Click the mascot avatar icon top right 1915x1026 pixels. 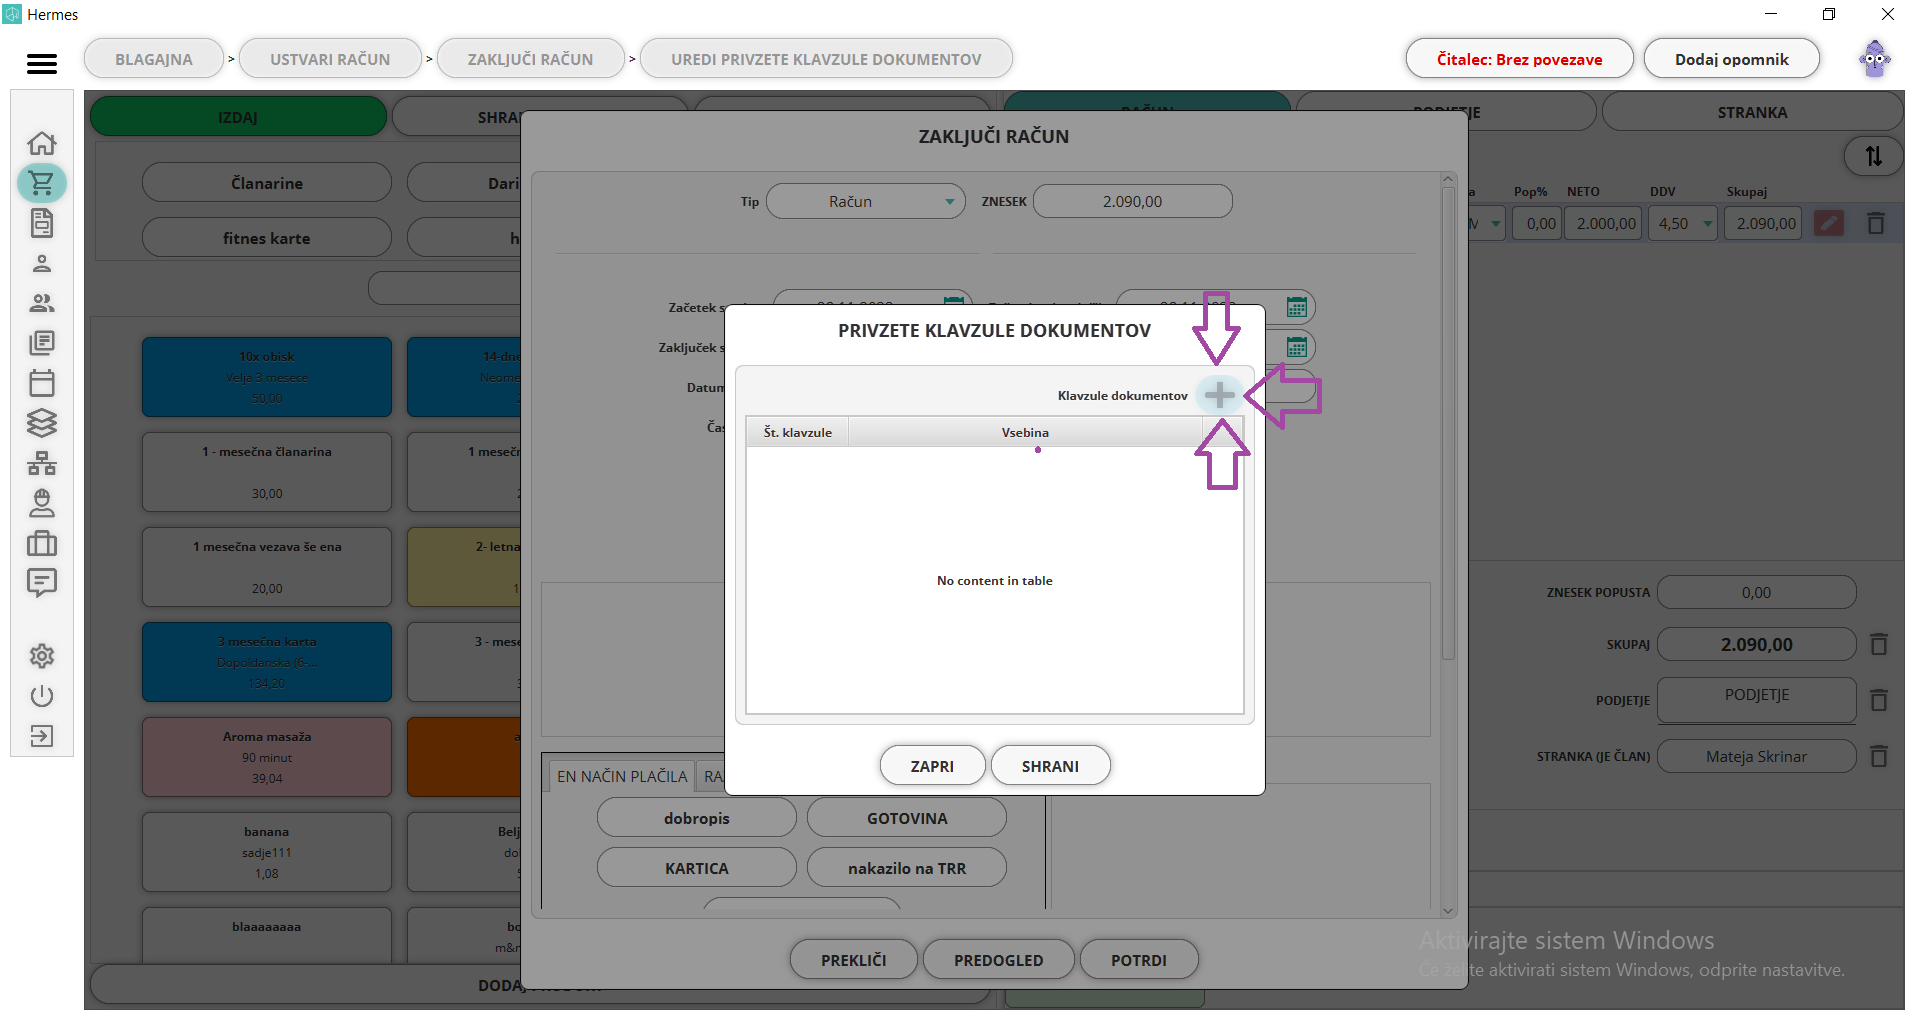point(1874,59)
